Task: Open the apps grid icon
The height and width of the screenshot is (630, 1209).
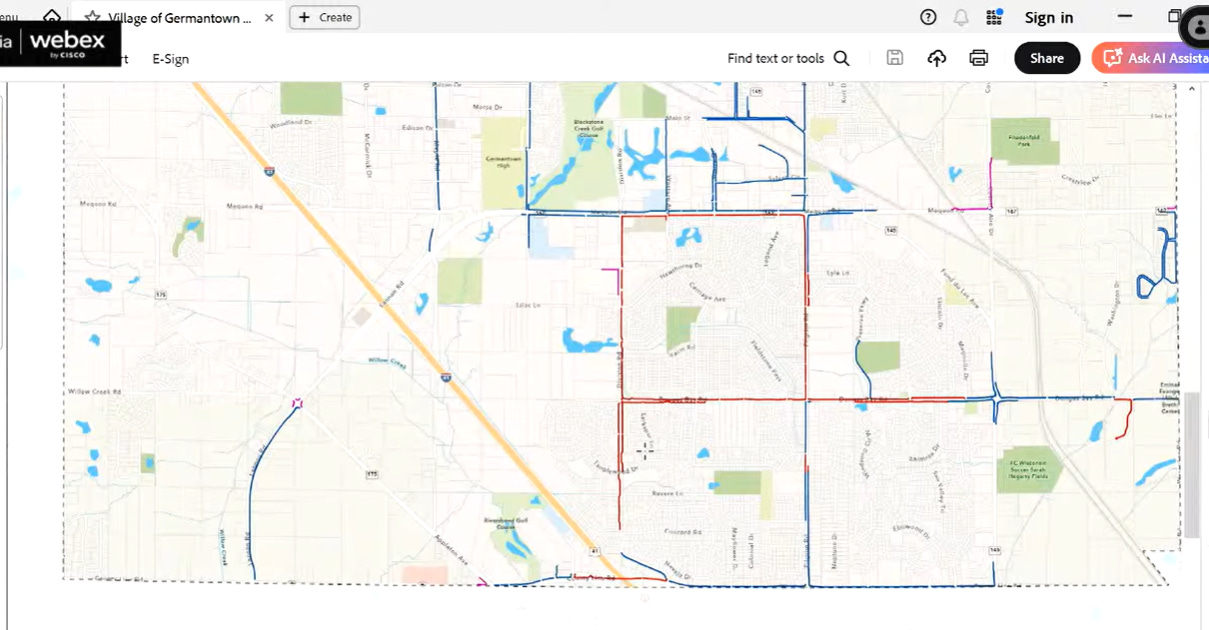Action: 994,17
